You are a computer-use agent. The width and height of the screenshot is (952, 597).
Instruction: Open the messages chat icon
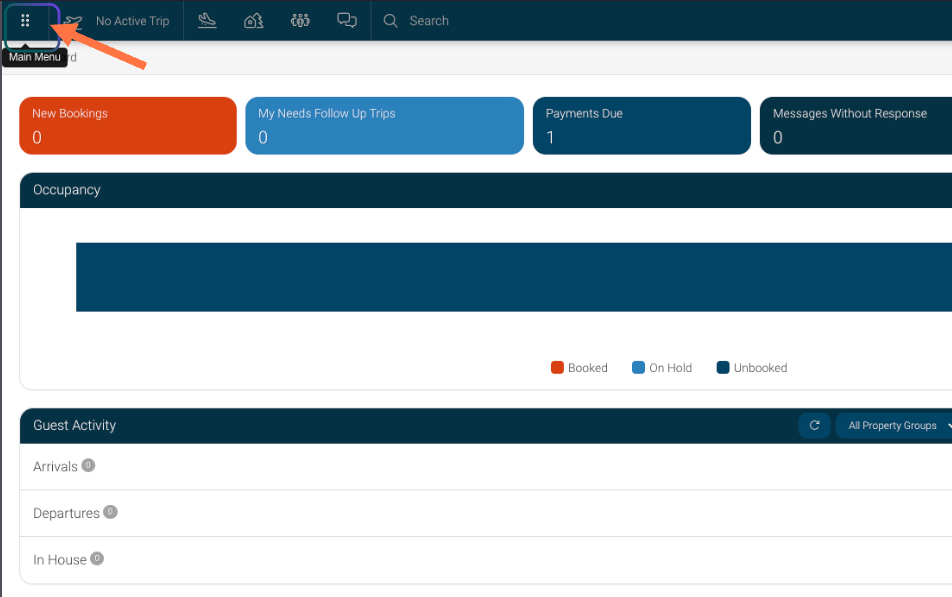[x=347, y=21]
